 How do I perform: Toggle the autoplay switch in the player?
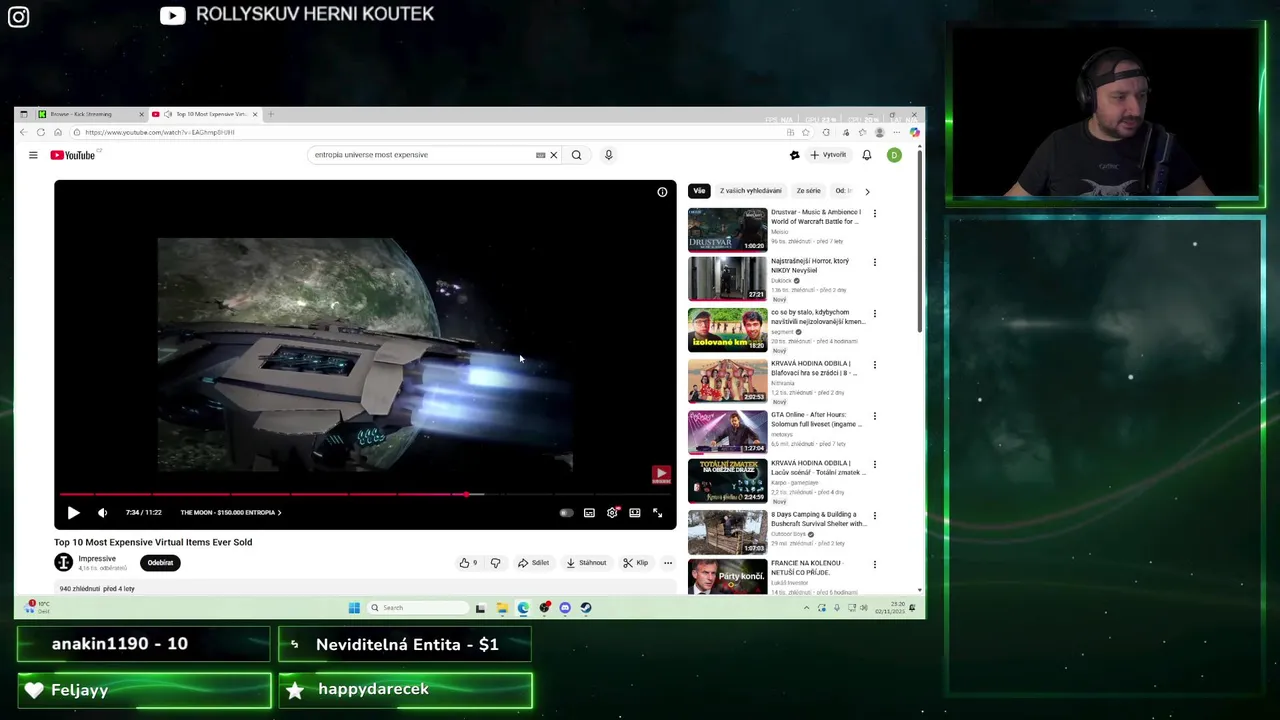coord(566,512)
